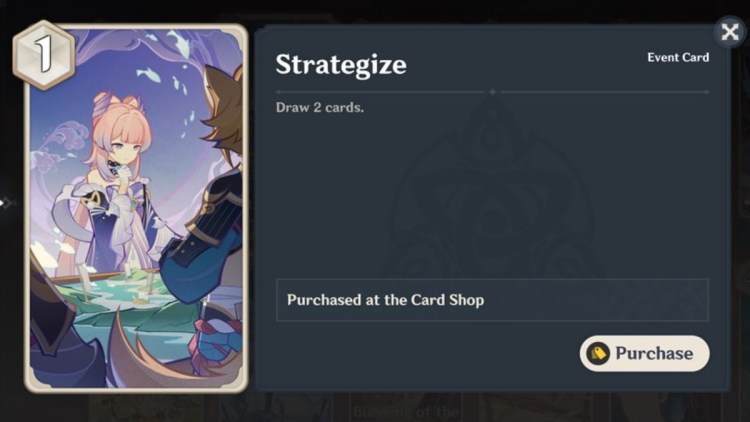Click the Purchase button text label

[654, 354]
